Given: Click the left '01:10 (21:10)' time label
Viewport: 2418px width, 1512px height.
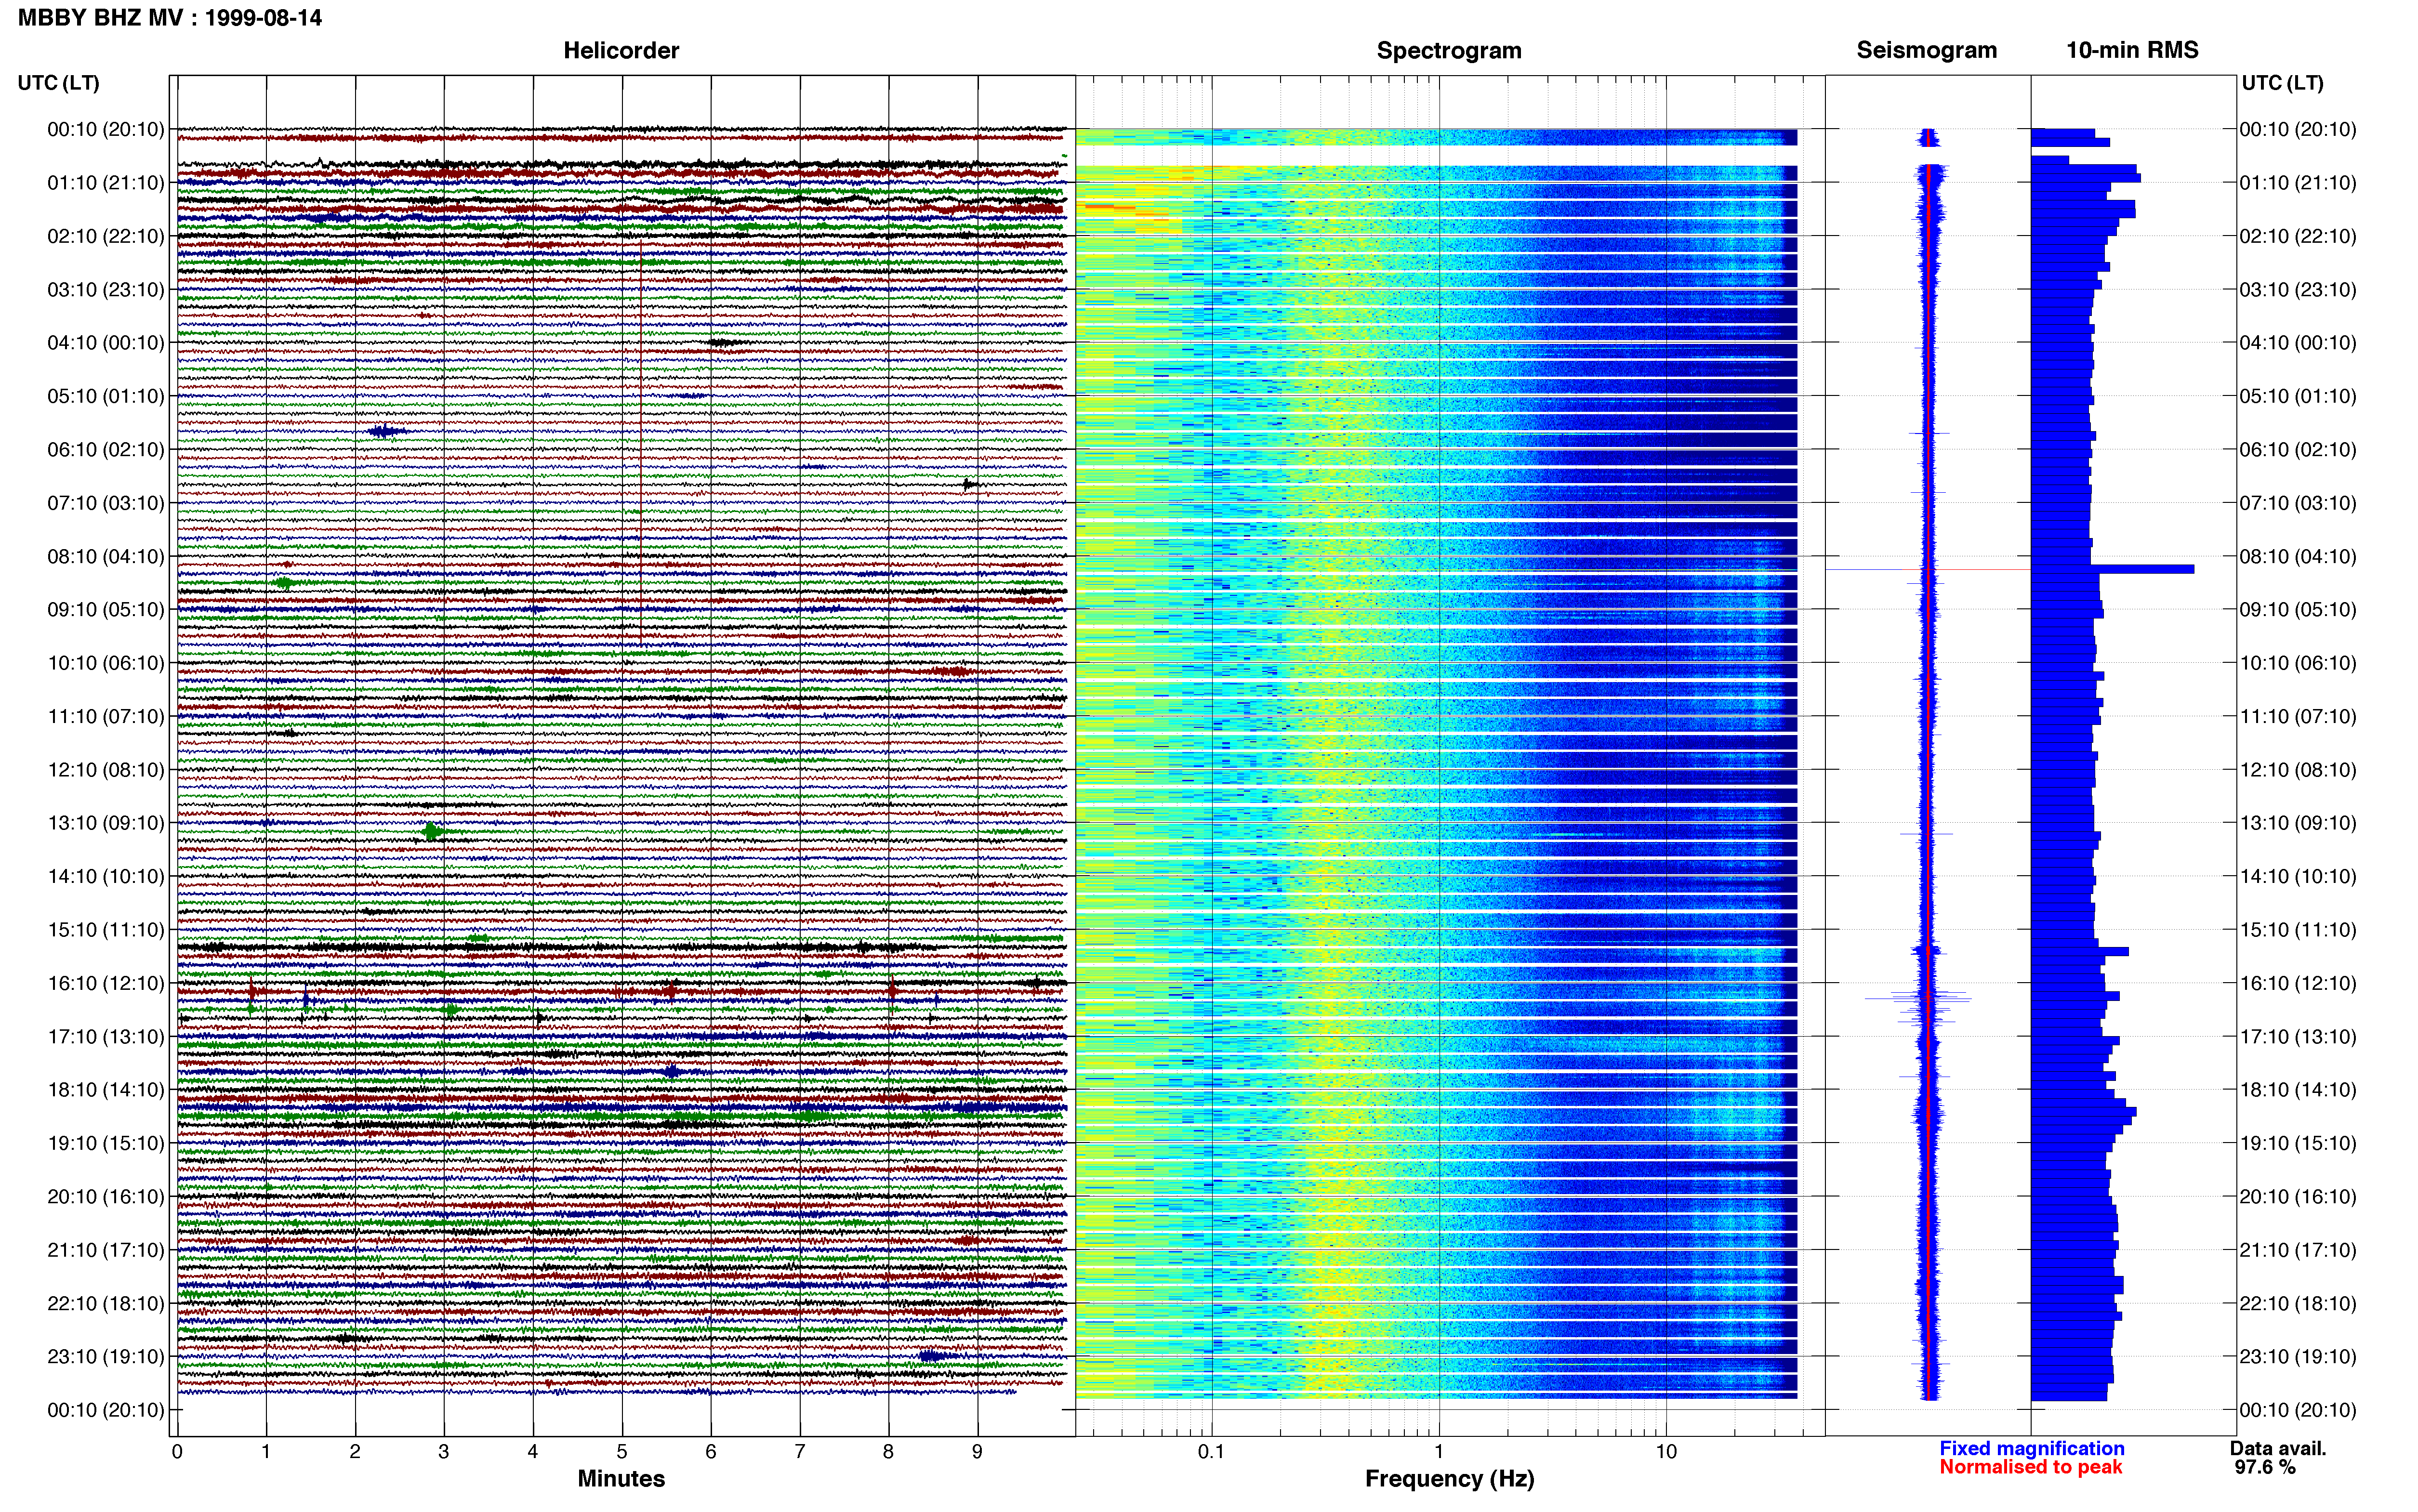Looking at the screenshot, I should click(x=106, y=183).
